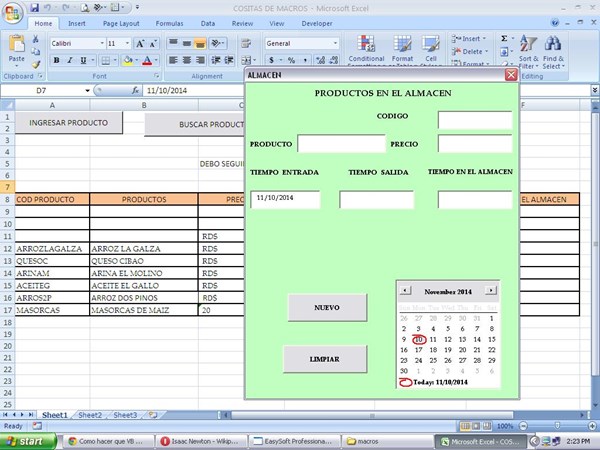The image size is (600, 450).
Task: Increase font size with Grow Font icon
Action: 140,44
